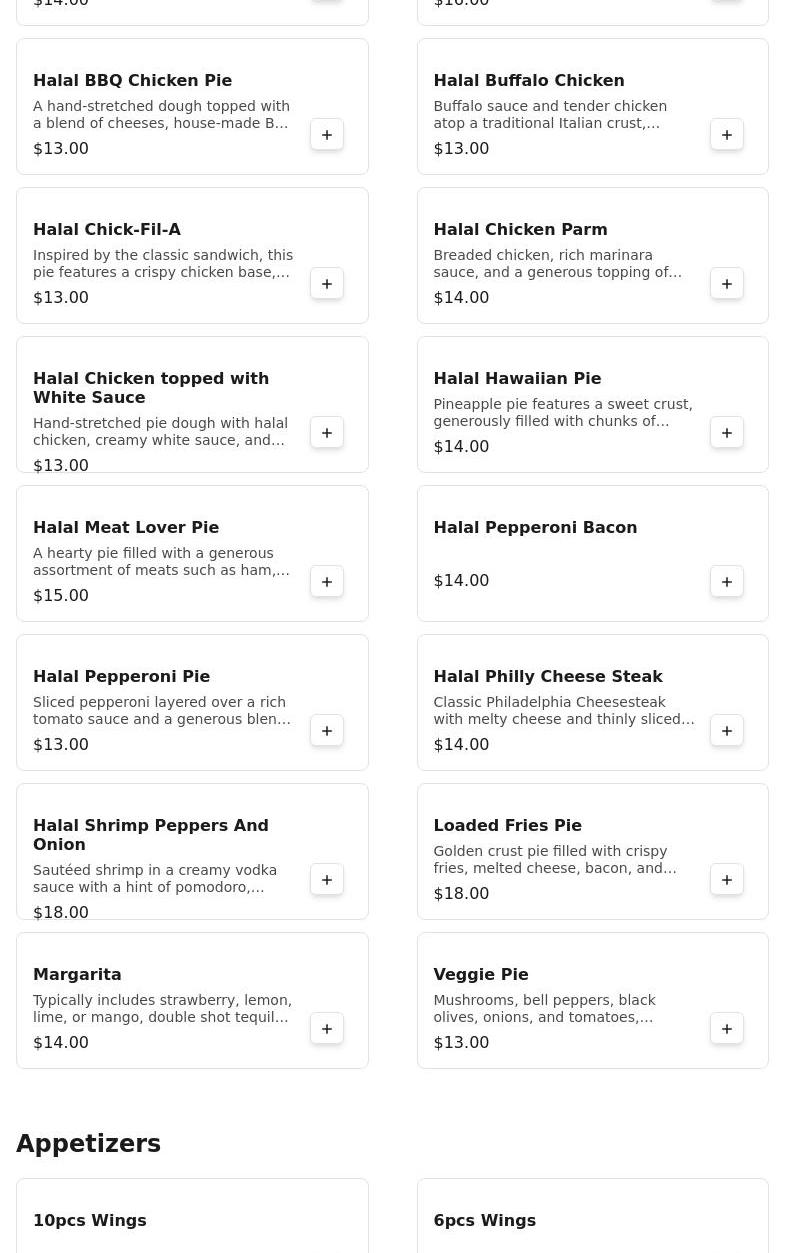Select the 10pcs Wings appetizer card
The image size is (785, 1253).
pyautogui.click(x=192, y=1220)
